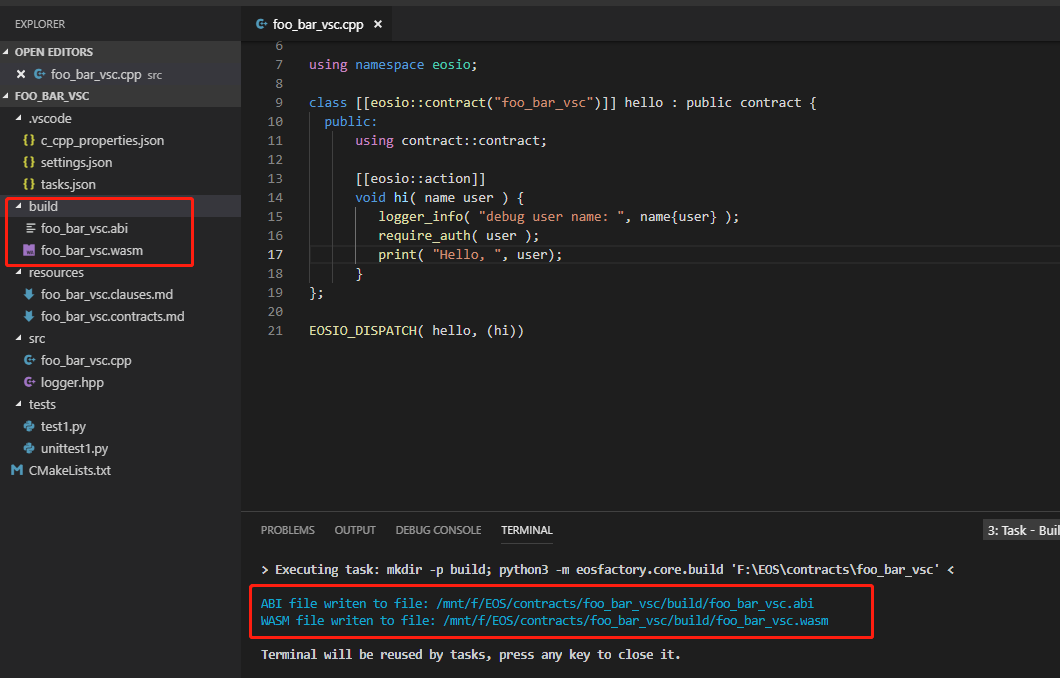The image size is (1060, 678).
Task: Click 'Terminal will be reused by tasks' message
Action: pyautogui.click(x=471, y=654)
